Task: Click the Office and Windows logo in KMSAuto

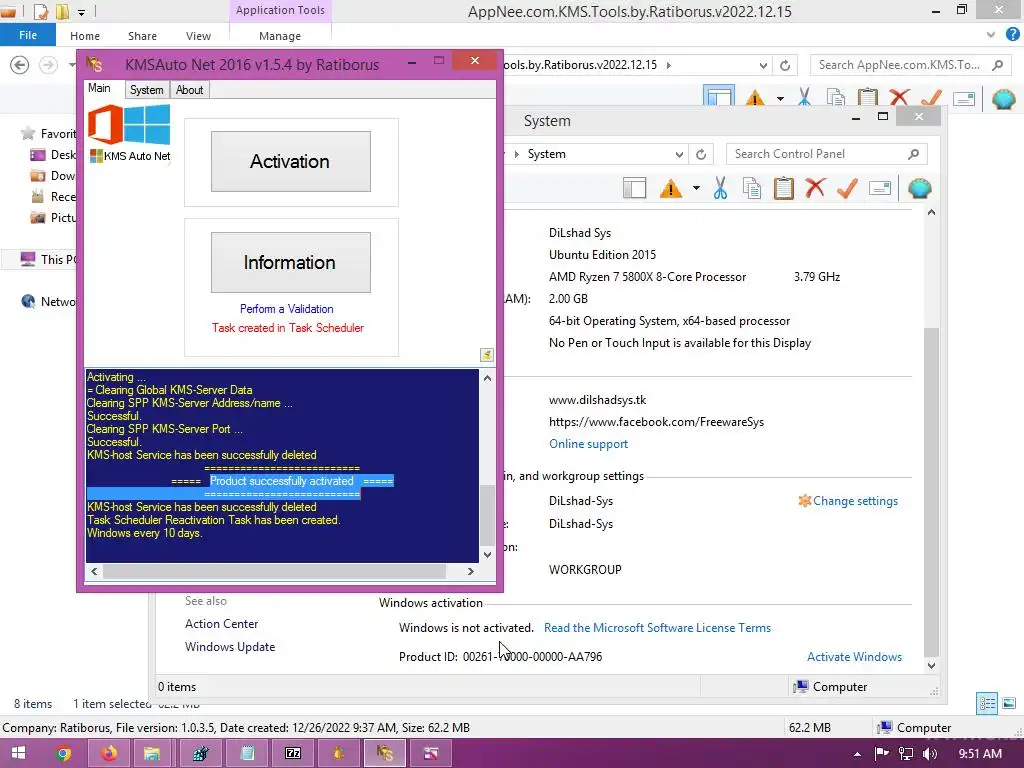Action: point(129,124)
